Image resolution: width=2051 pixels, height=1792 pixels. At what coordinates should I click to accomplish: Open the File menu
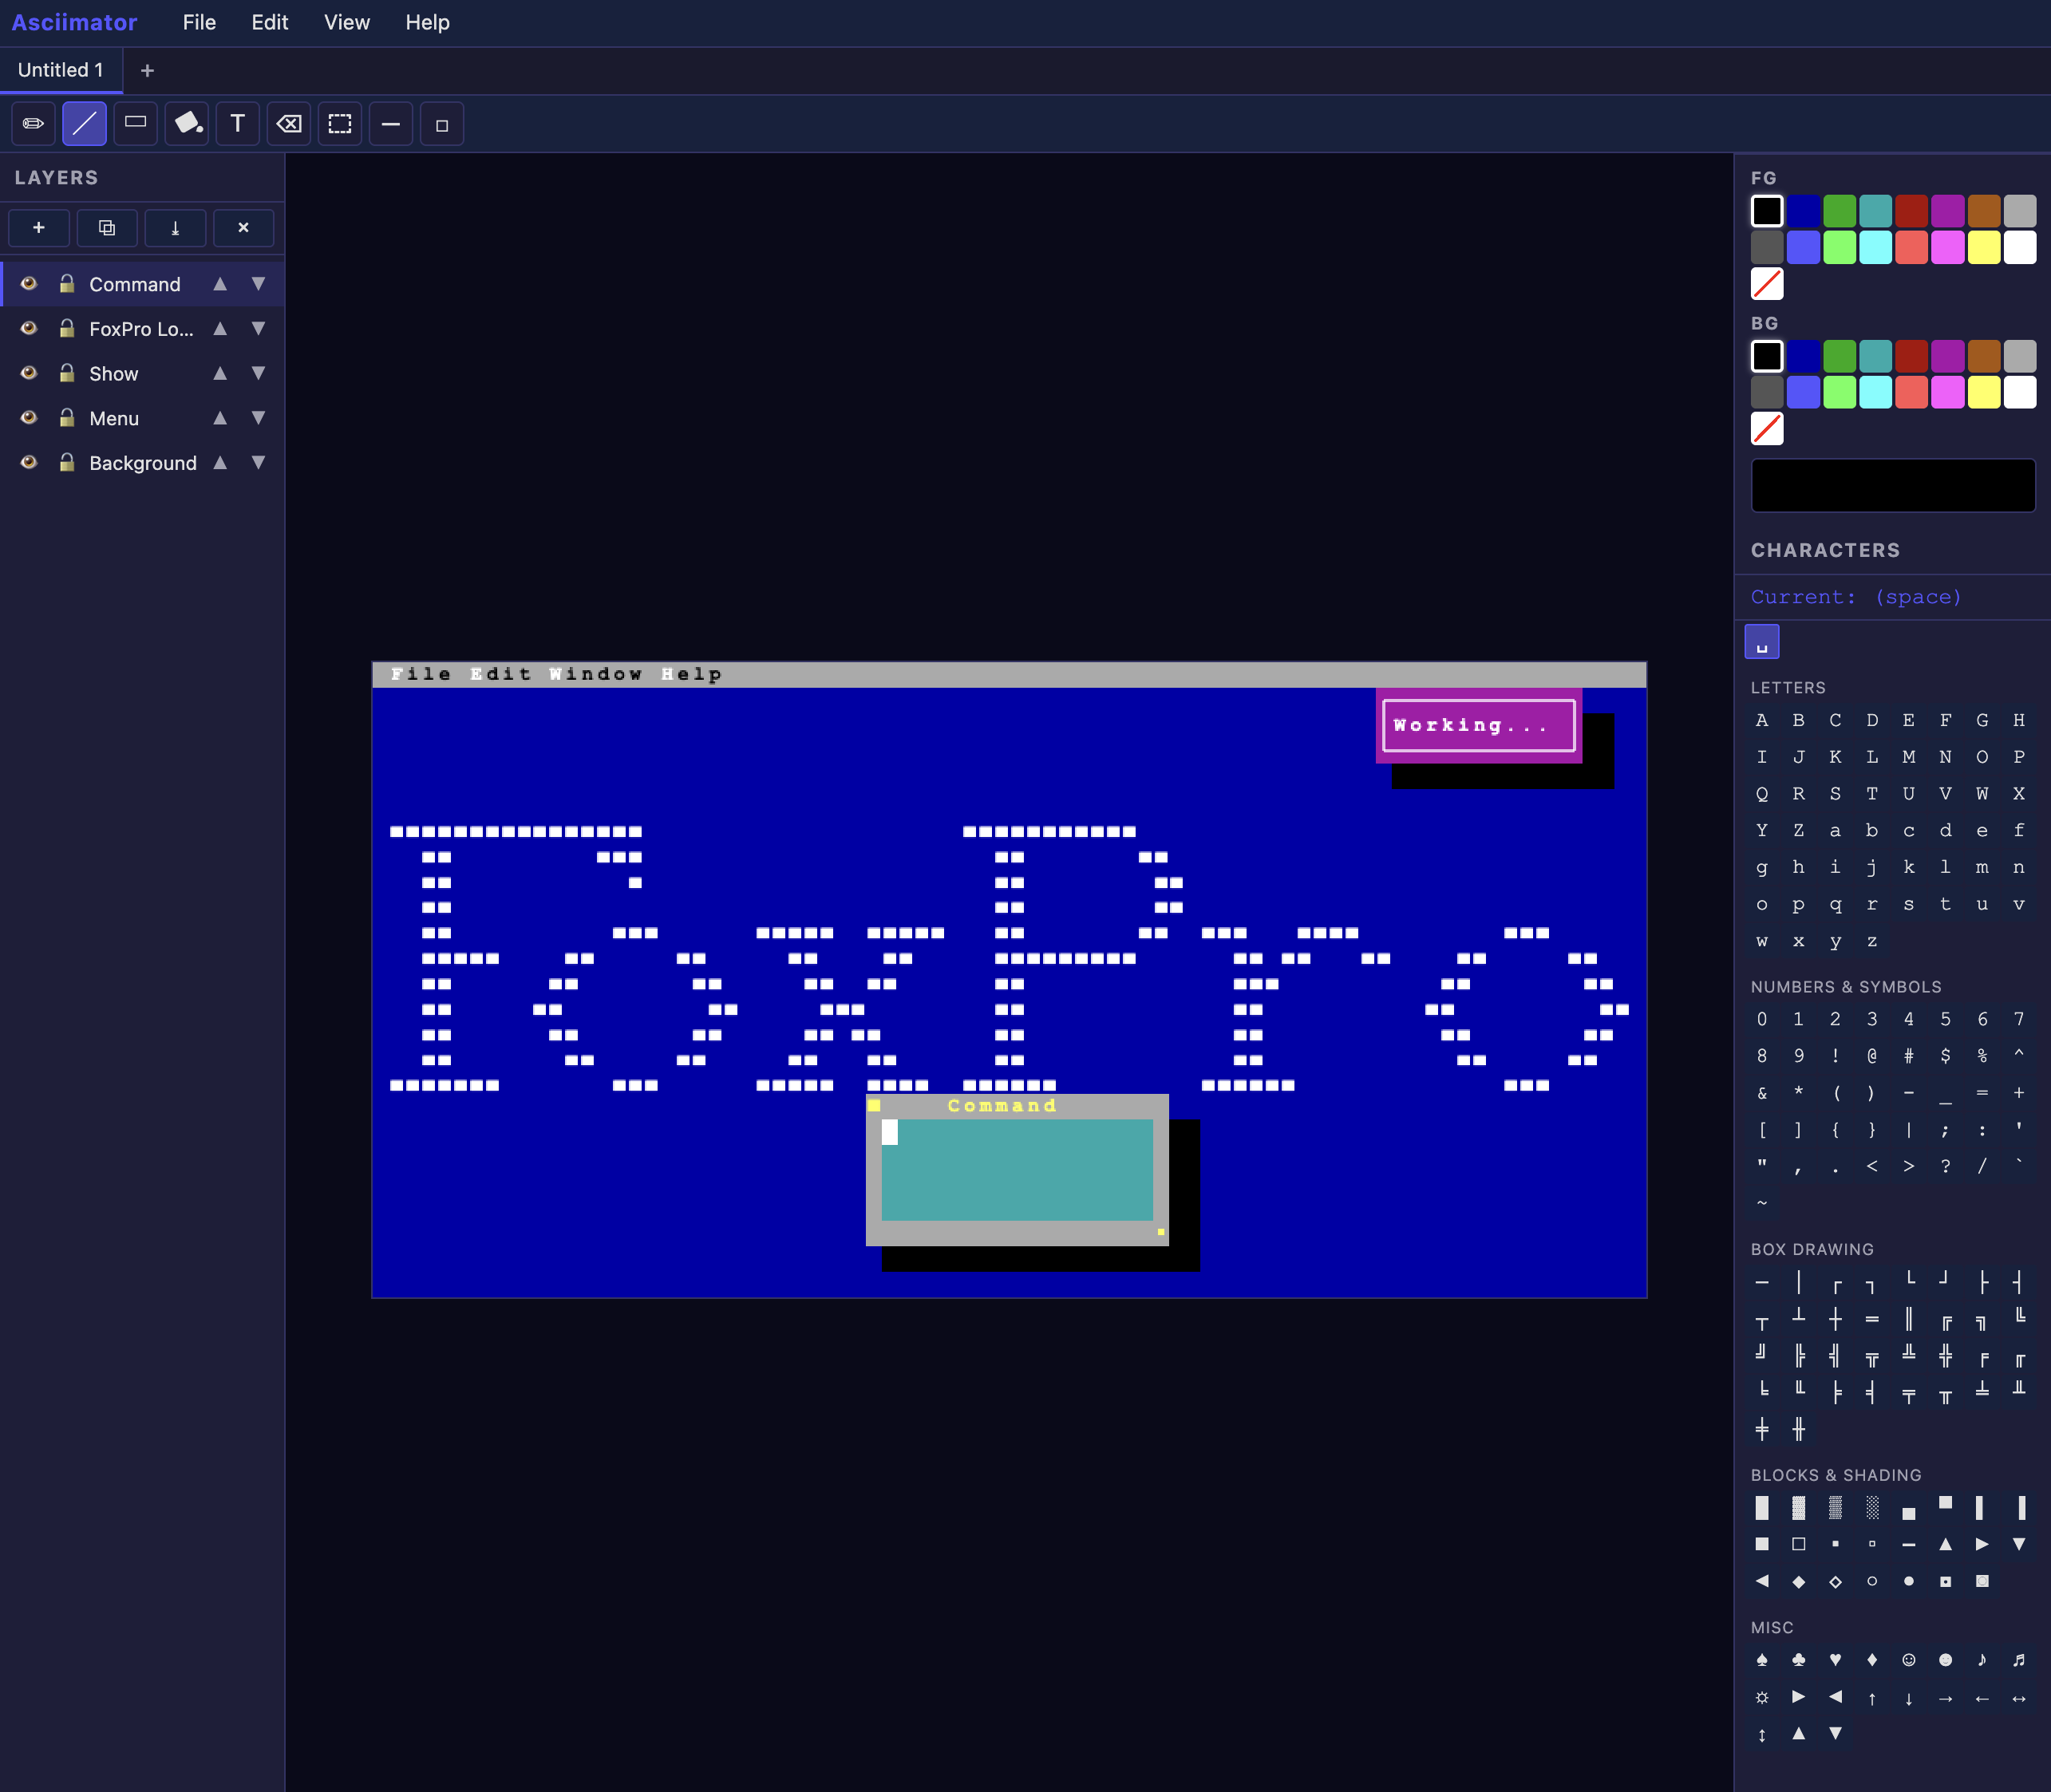(x=199, y=22)
